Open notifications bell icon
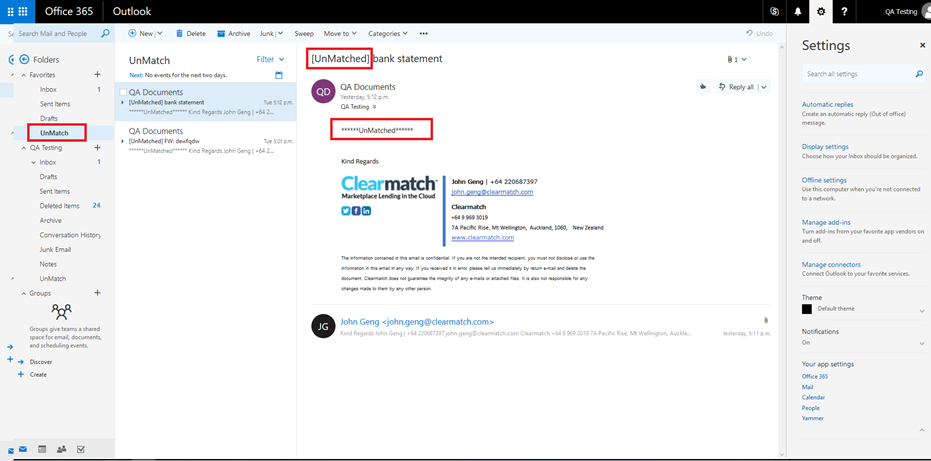This screenshot has width=931, height=461. tap(797, 11)
